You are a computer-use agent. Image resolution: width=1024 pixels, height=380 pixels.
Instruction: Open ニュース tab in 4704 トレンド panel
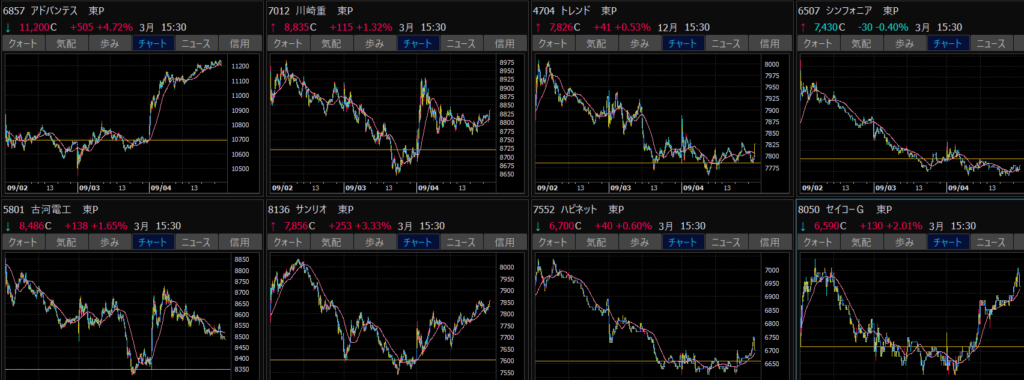(x=727, y=44)
